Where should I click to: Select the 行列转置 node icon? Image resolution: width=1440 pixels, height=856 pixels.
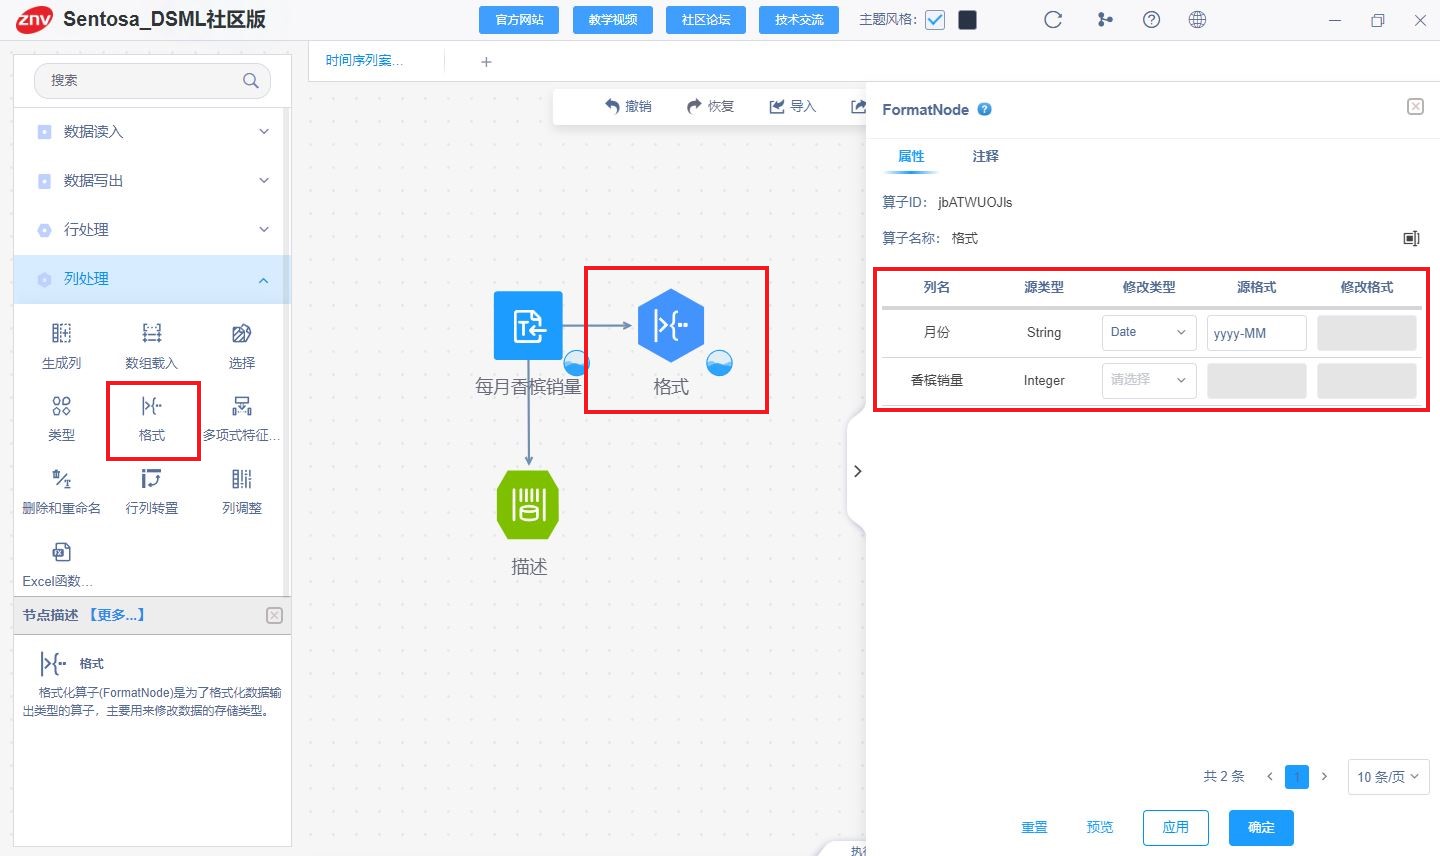pyautogui.click(x=152, y=479)
